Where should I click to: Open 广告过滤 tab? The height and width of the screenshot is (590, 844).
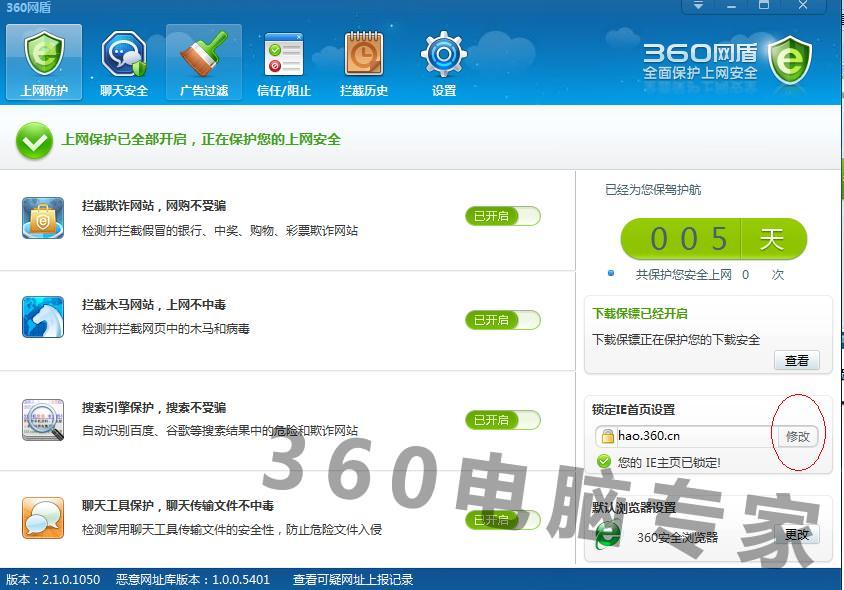coord(204,62)
